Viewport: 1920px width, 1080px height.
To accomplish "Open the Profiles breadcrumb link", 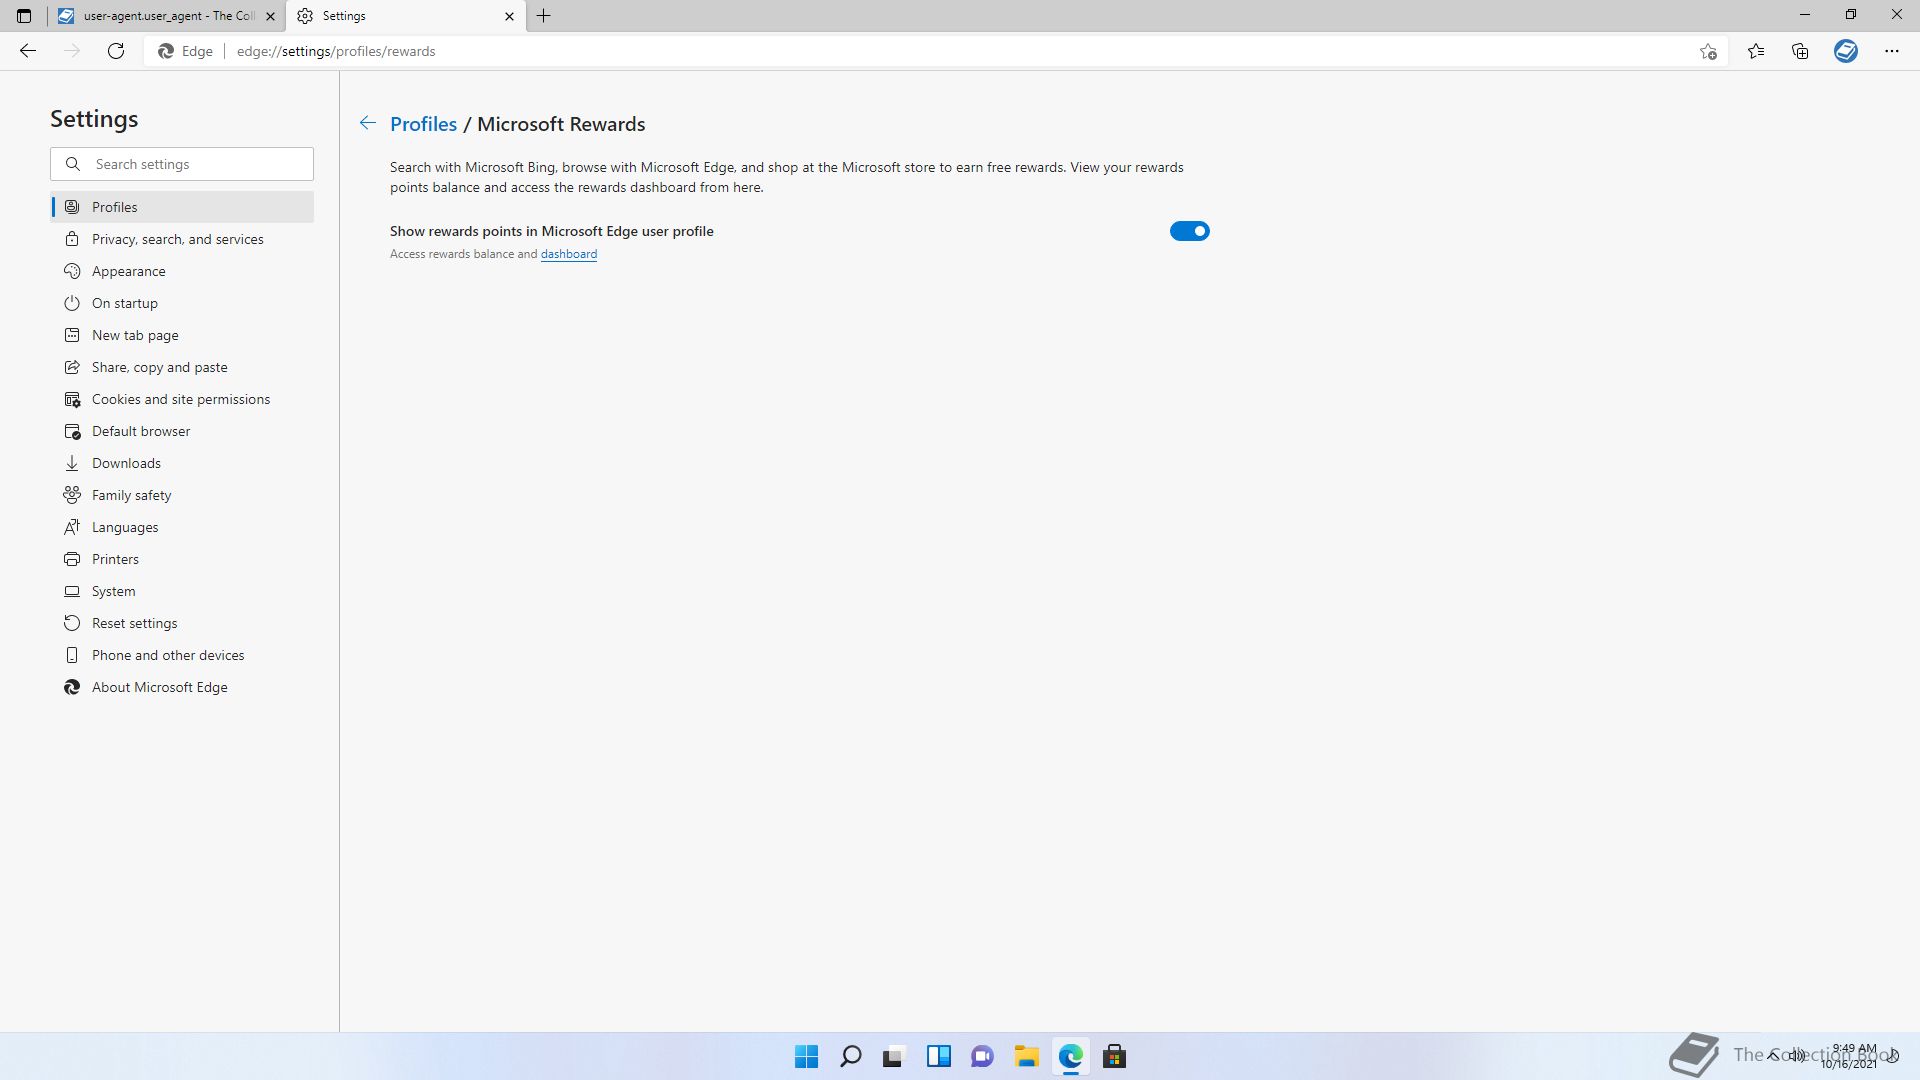I will pos(423,124).
